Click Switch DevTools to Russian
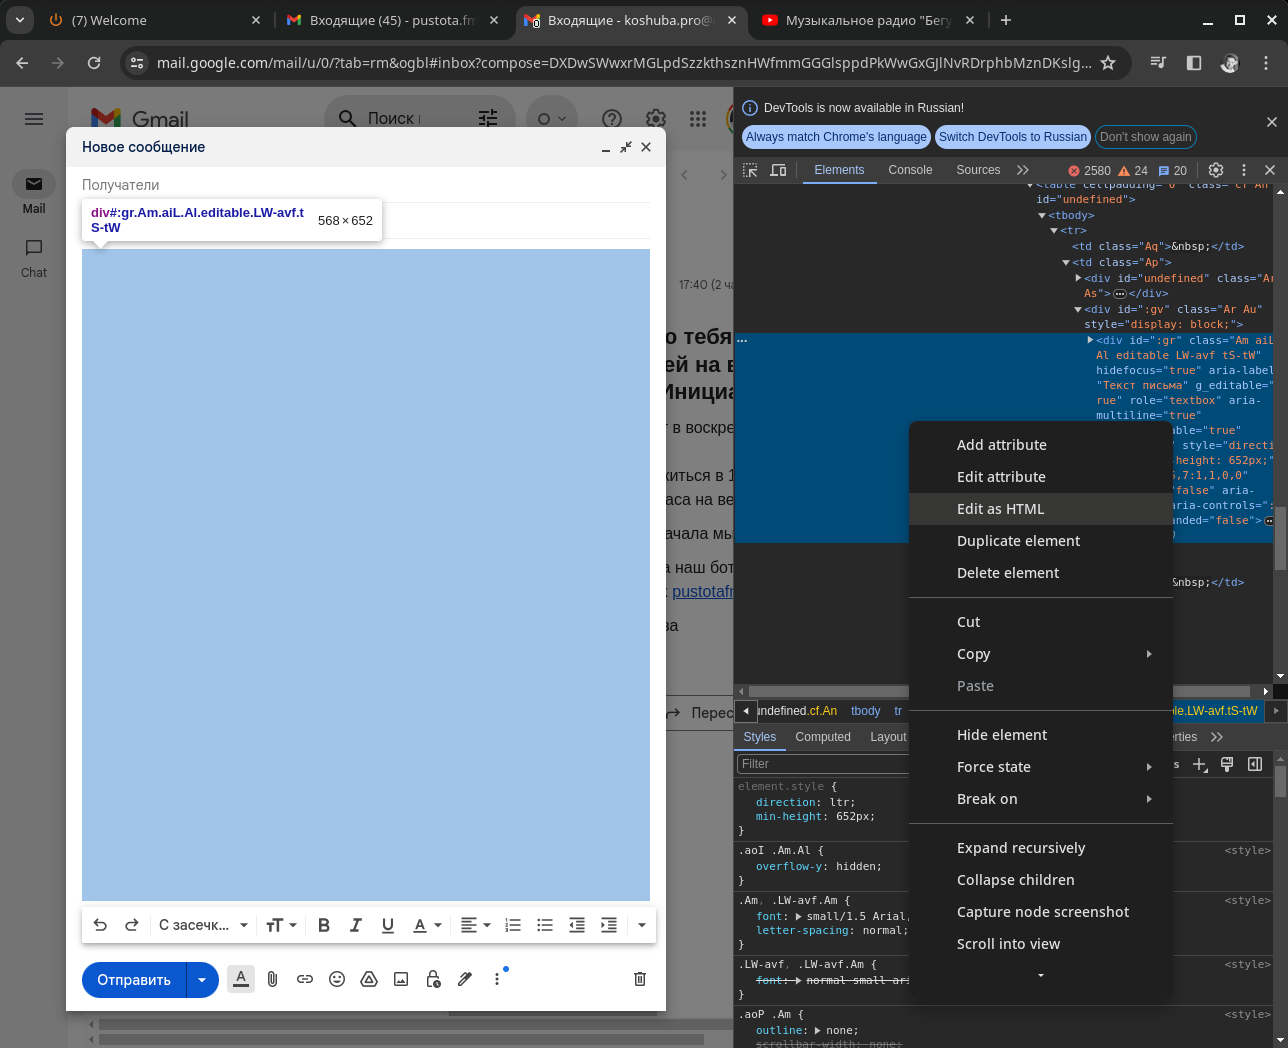Screen dimensions: 1288x1048 point(1013,137)
